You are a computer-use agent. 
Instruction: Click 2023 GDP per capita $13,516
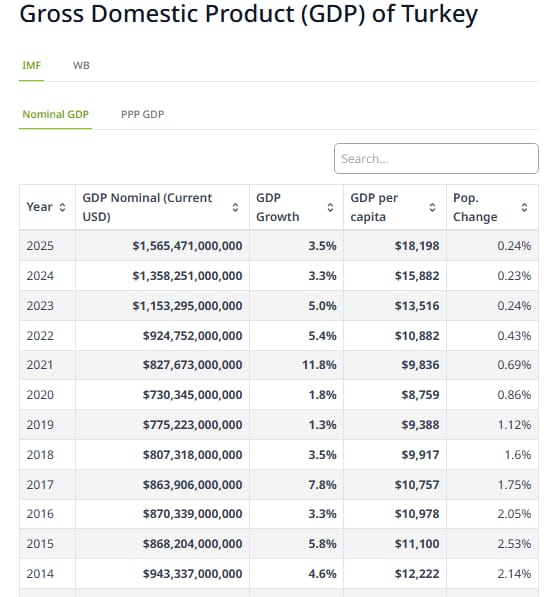point(417,306)
